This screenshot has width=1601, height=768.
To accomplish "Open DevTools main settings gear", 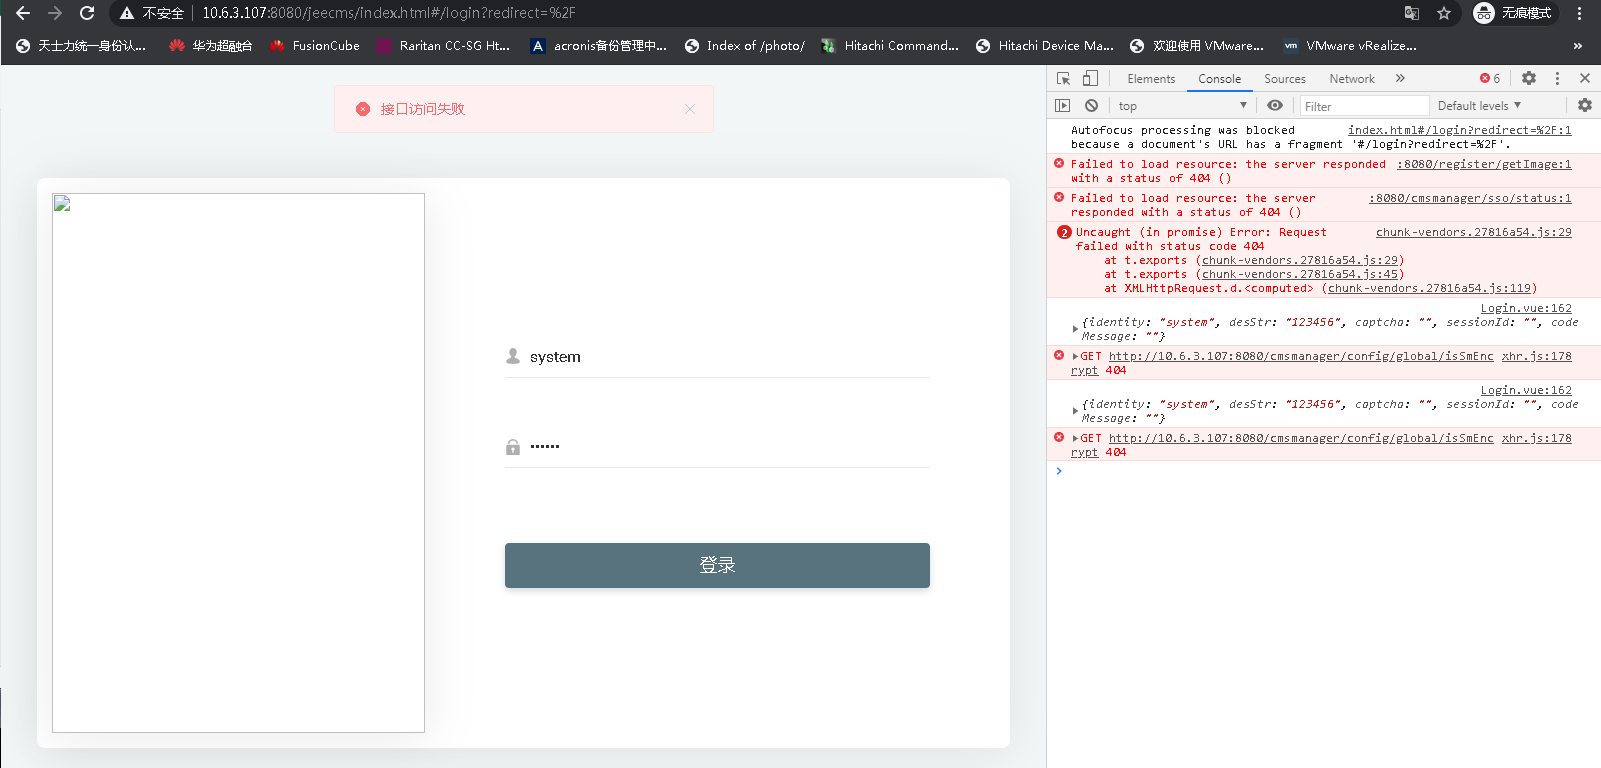I will click(x=1529, y=78).
